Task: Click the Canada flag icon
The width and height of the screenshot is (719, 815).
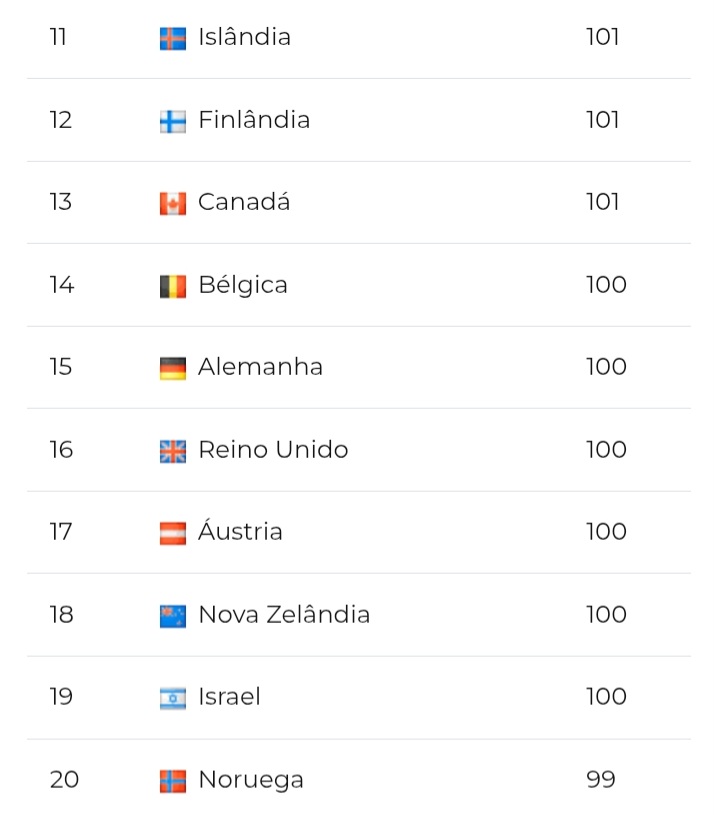Action: [173, 203]
